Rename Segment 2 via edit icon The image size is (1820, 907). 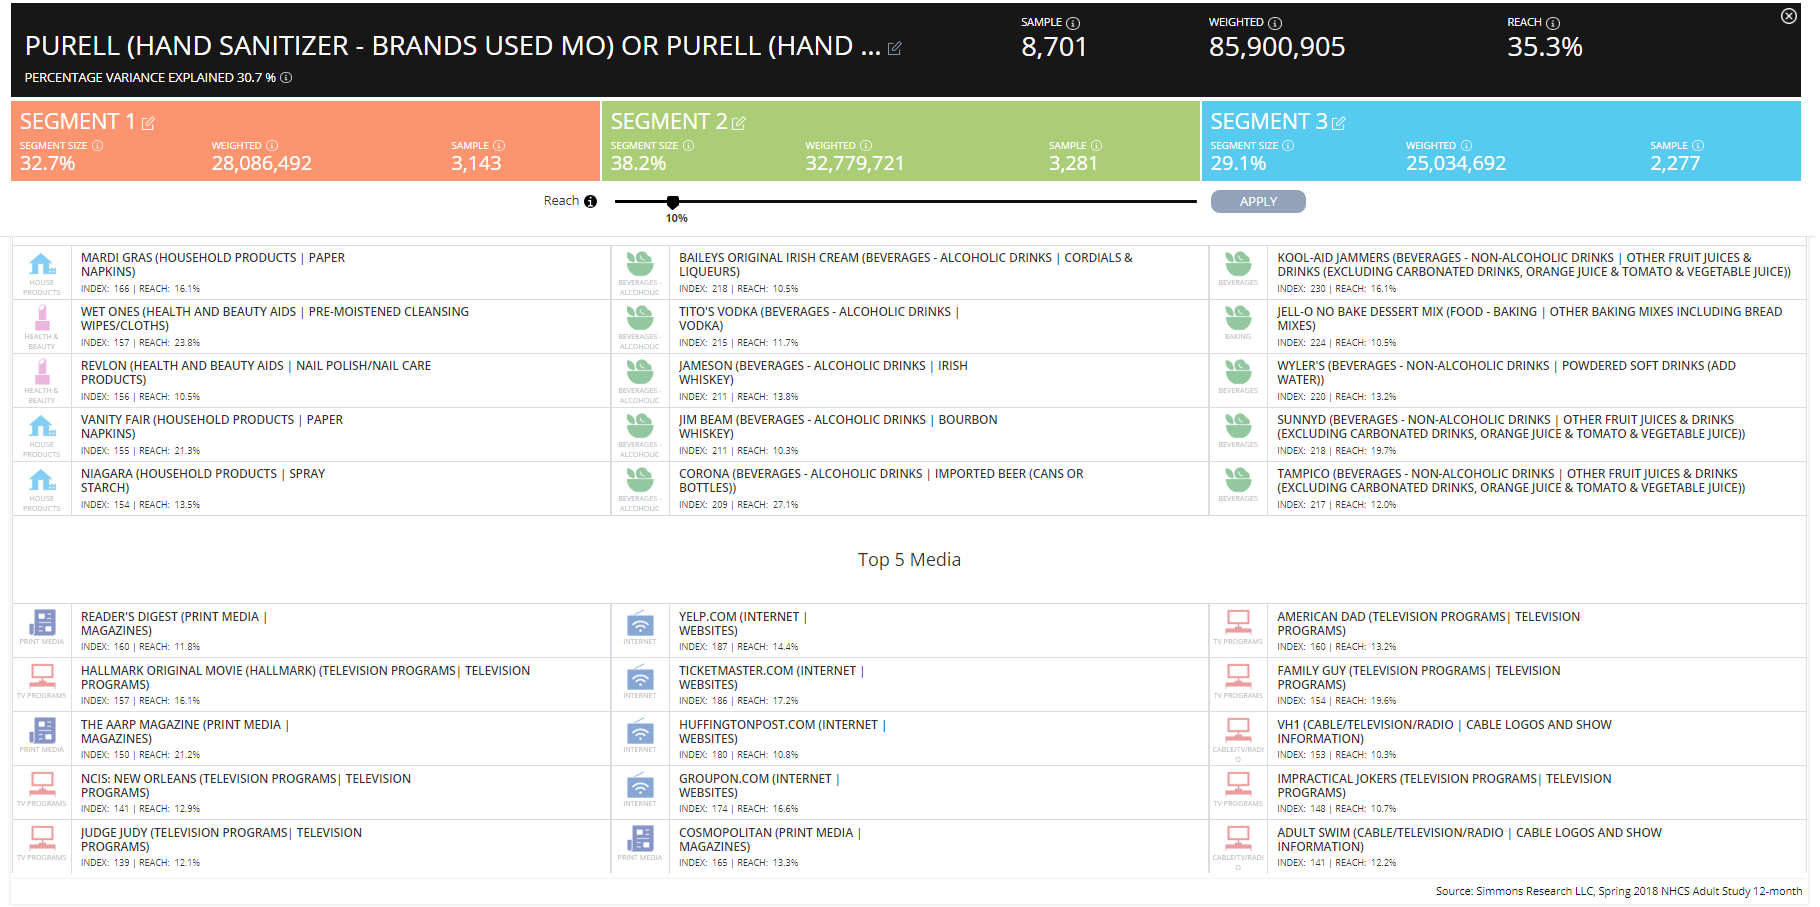coord(739,123)
